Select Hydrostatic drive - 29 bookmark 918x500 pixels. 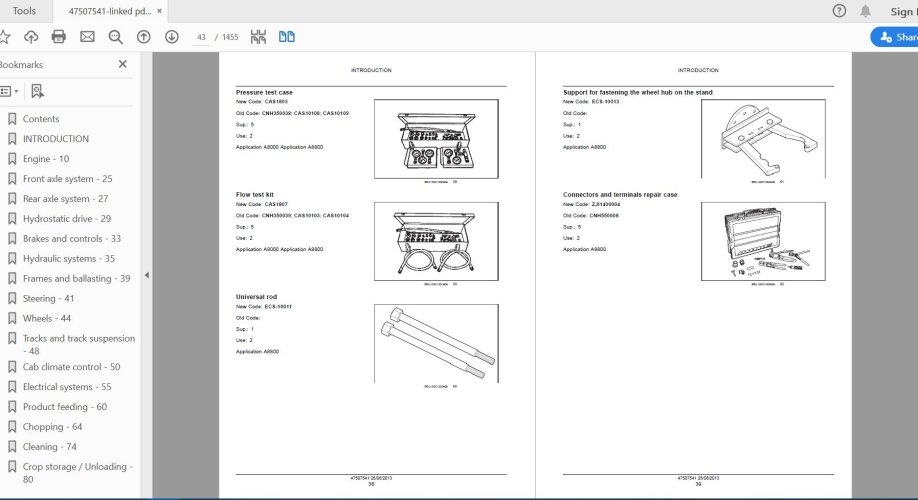coord(67,218)
